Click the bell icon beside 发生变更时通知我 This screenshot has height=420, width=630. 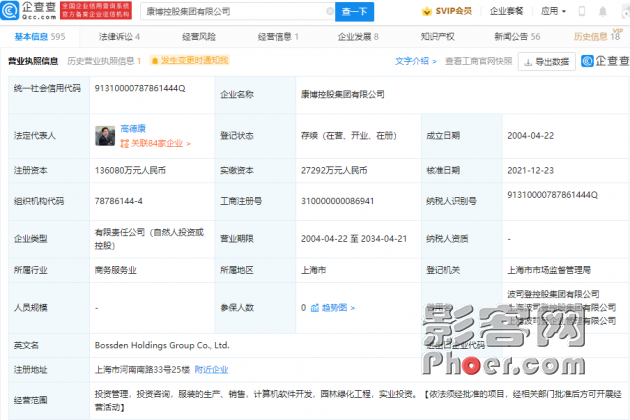(x=155, y=61)
